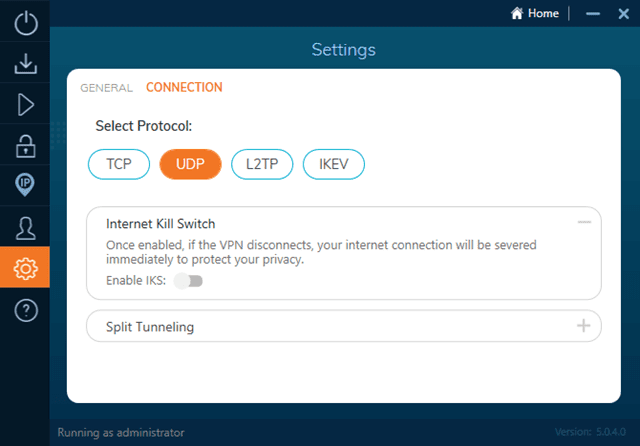Choose the IKEV protocol

pyautogui.click(x=334, y=163)
